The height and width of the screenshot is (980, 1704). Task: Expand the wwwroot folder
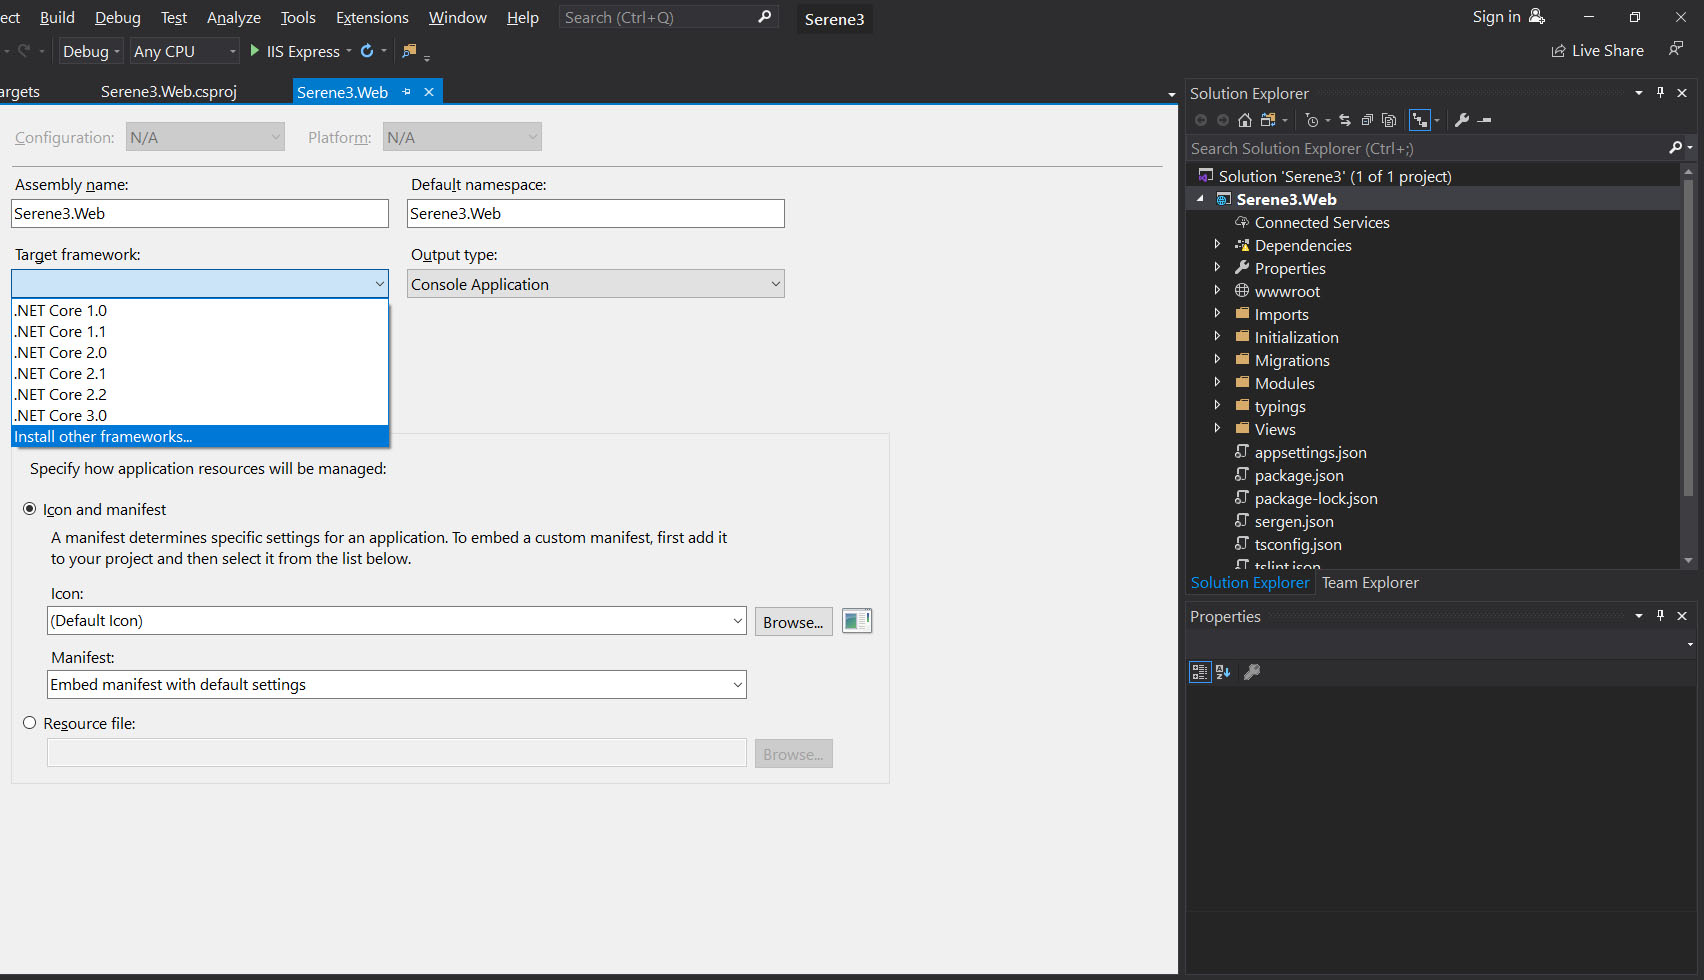pyautogui.click(x=1217, y=290)
